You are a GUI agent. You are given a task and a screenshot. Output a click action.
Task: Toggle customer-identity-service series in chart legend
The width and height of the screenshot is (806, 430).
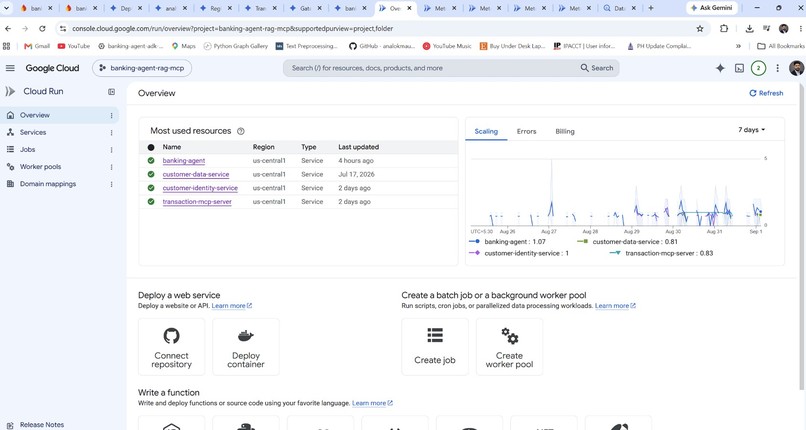click(x=519, y=253)
